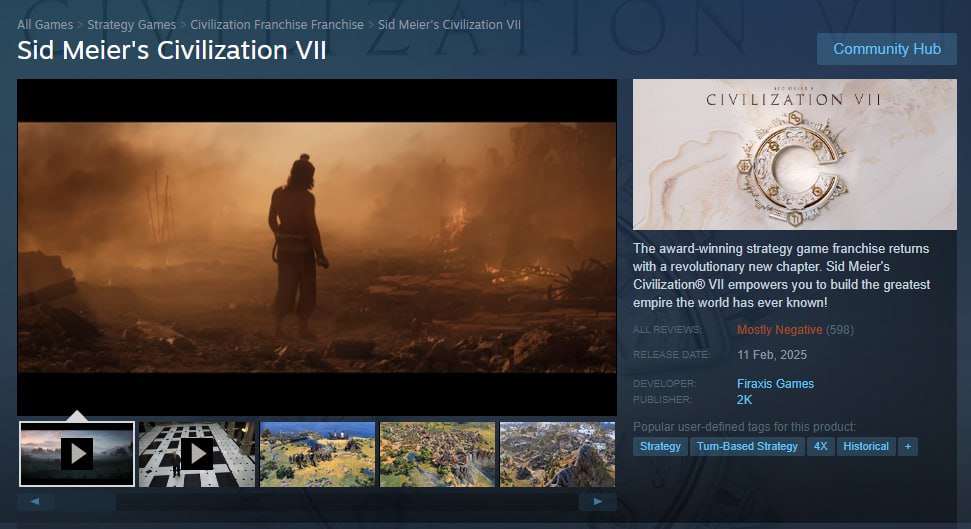This screenshot has height=529, width=971.
Task: Click the right scroll arrow under thumbnails
Action: (598, 501)
